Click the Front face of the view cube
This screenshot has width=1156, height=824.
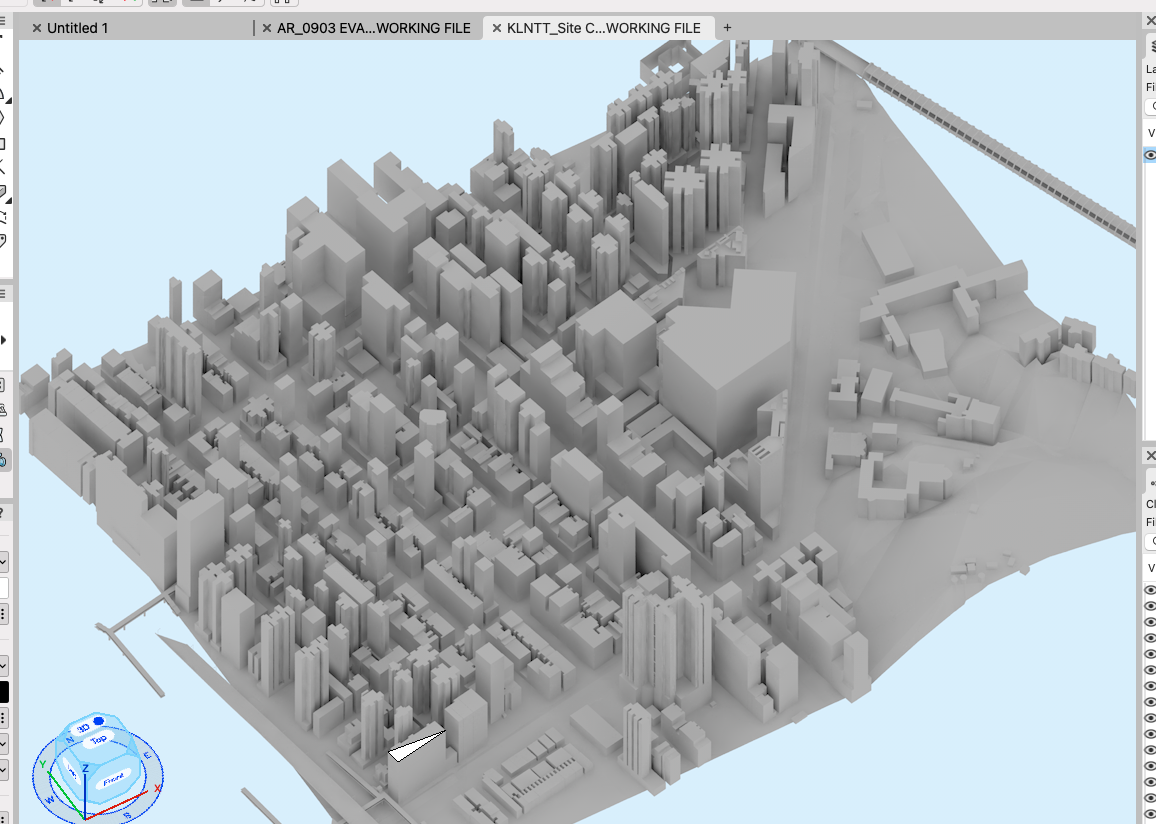(x=112, y=778)
